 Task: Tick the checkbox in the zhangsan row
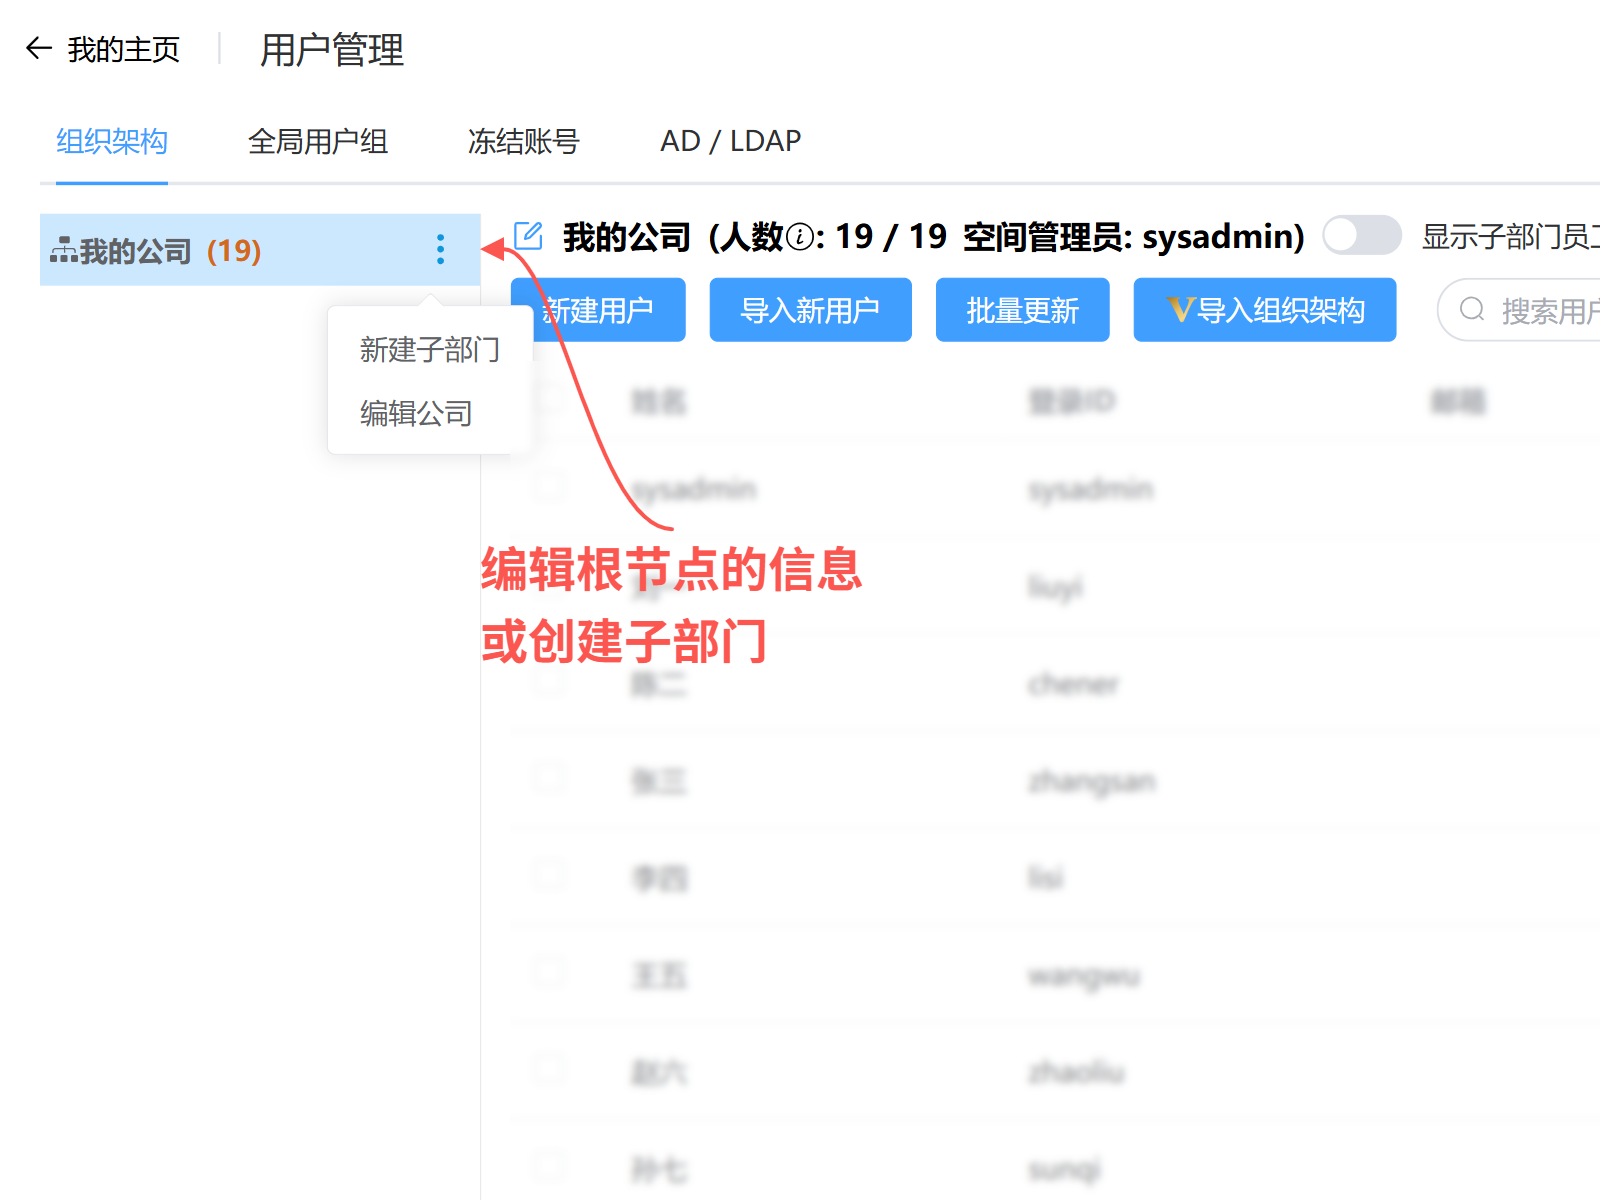[549, 780]
